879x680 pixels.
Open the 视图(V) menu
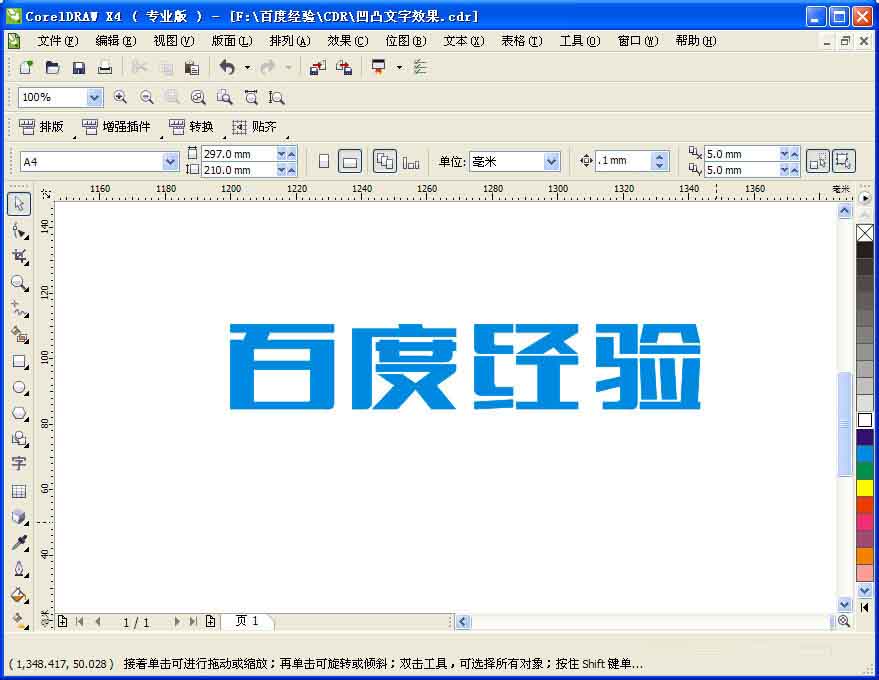(174, 41)
